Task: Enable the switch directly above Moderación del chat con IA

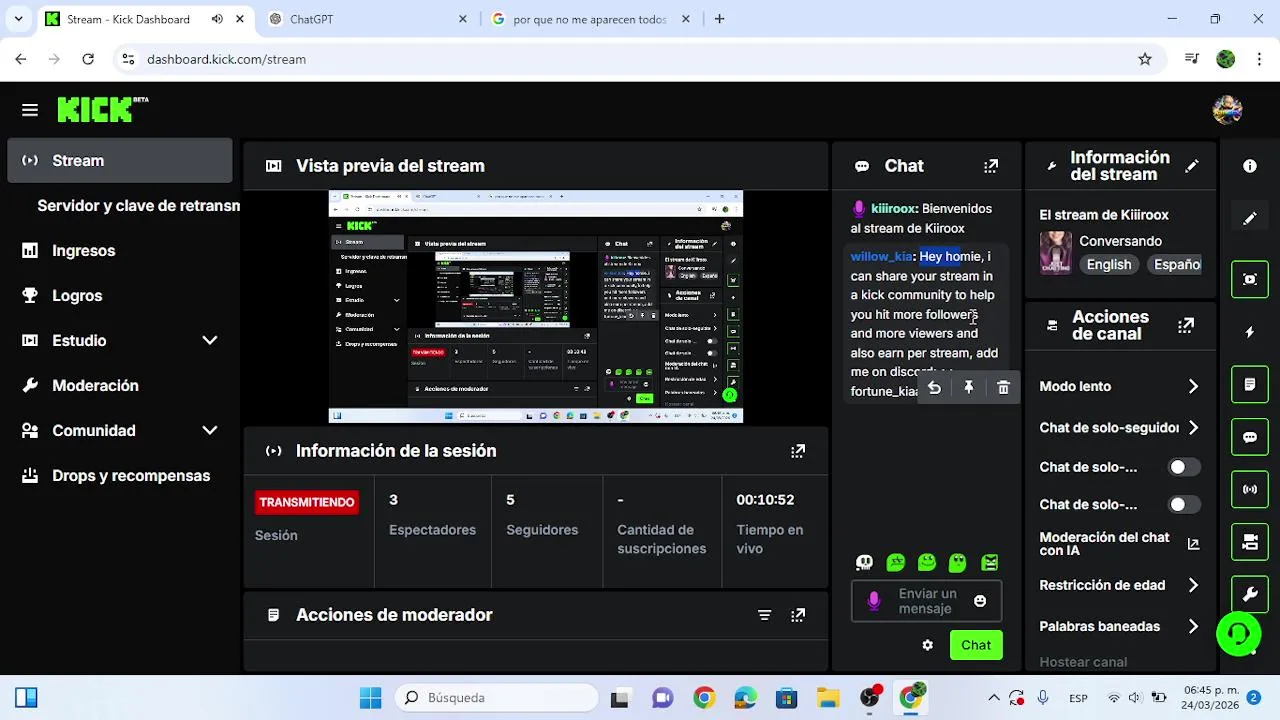Action: coord(1185,505)
